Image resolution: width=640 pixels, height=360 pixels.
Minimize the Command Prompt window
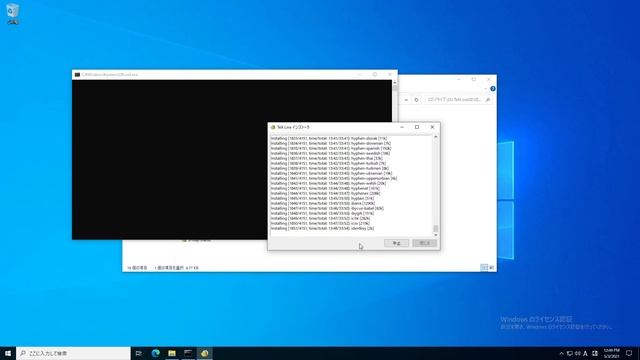coord(360,75)
